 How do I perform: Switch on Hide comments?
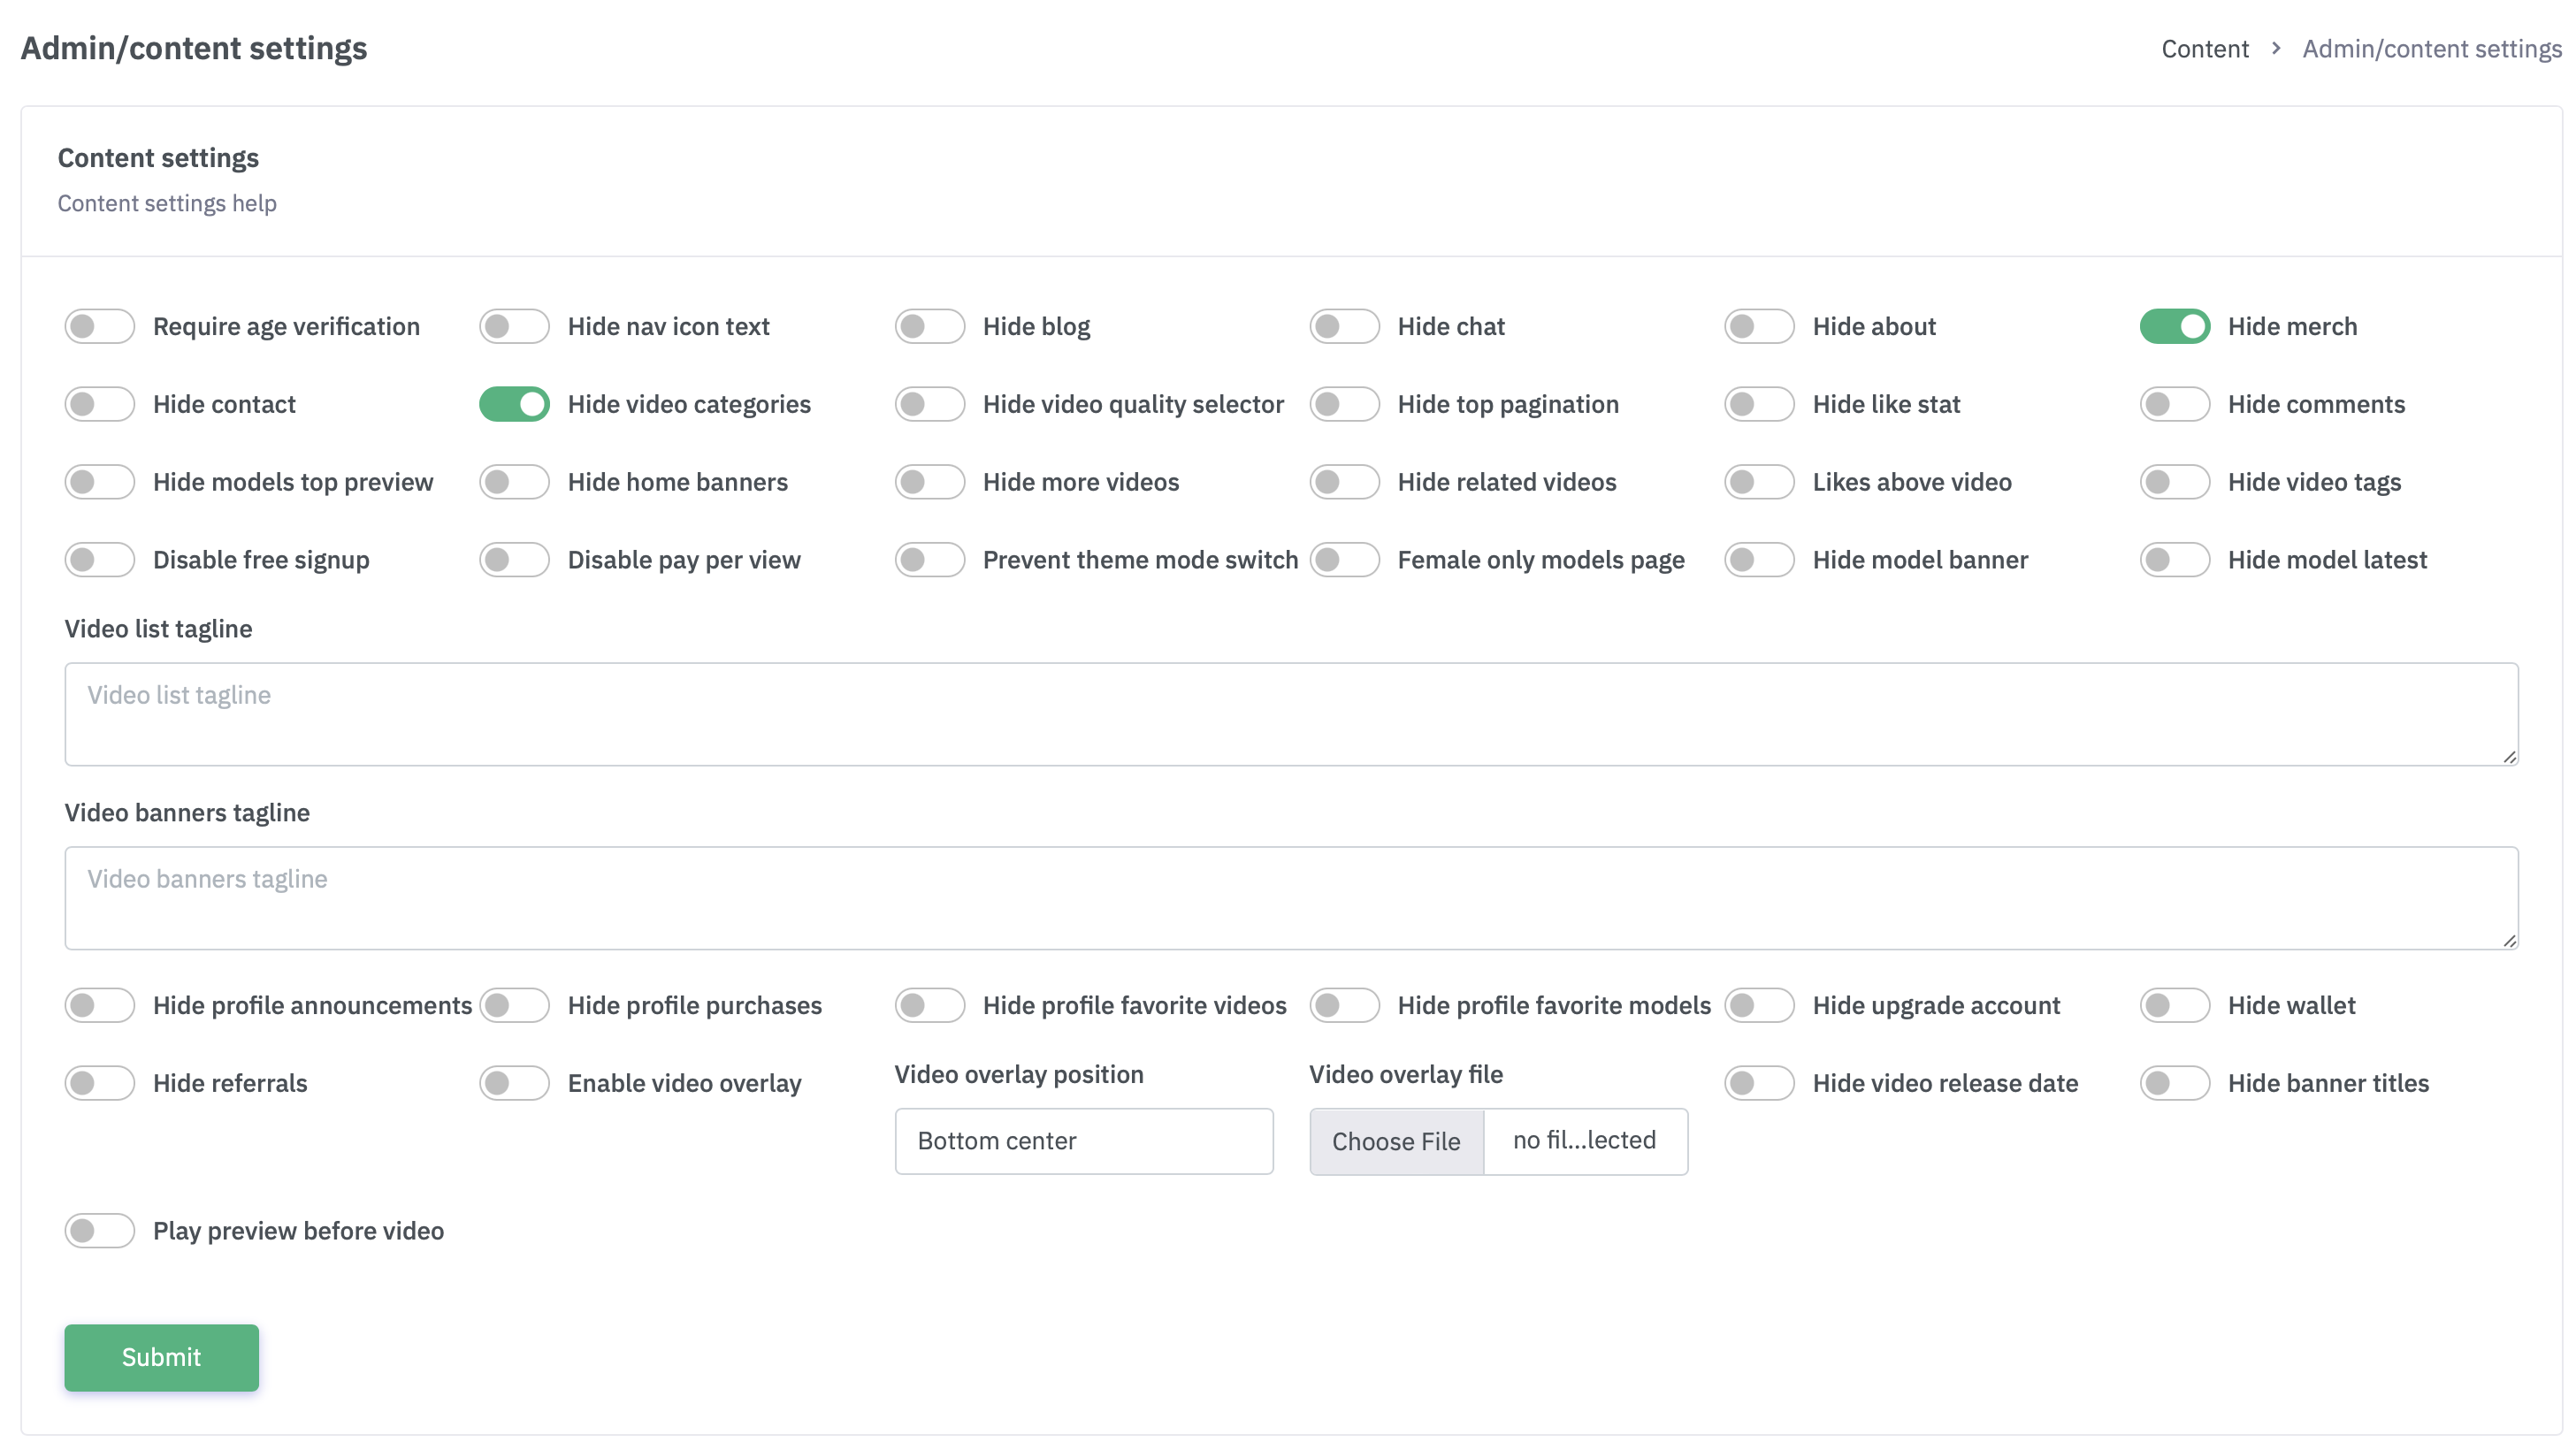point(2174,404)
